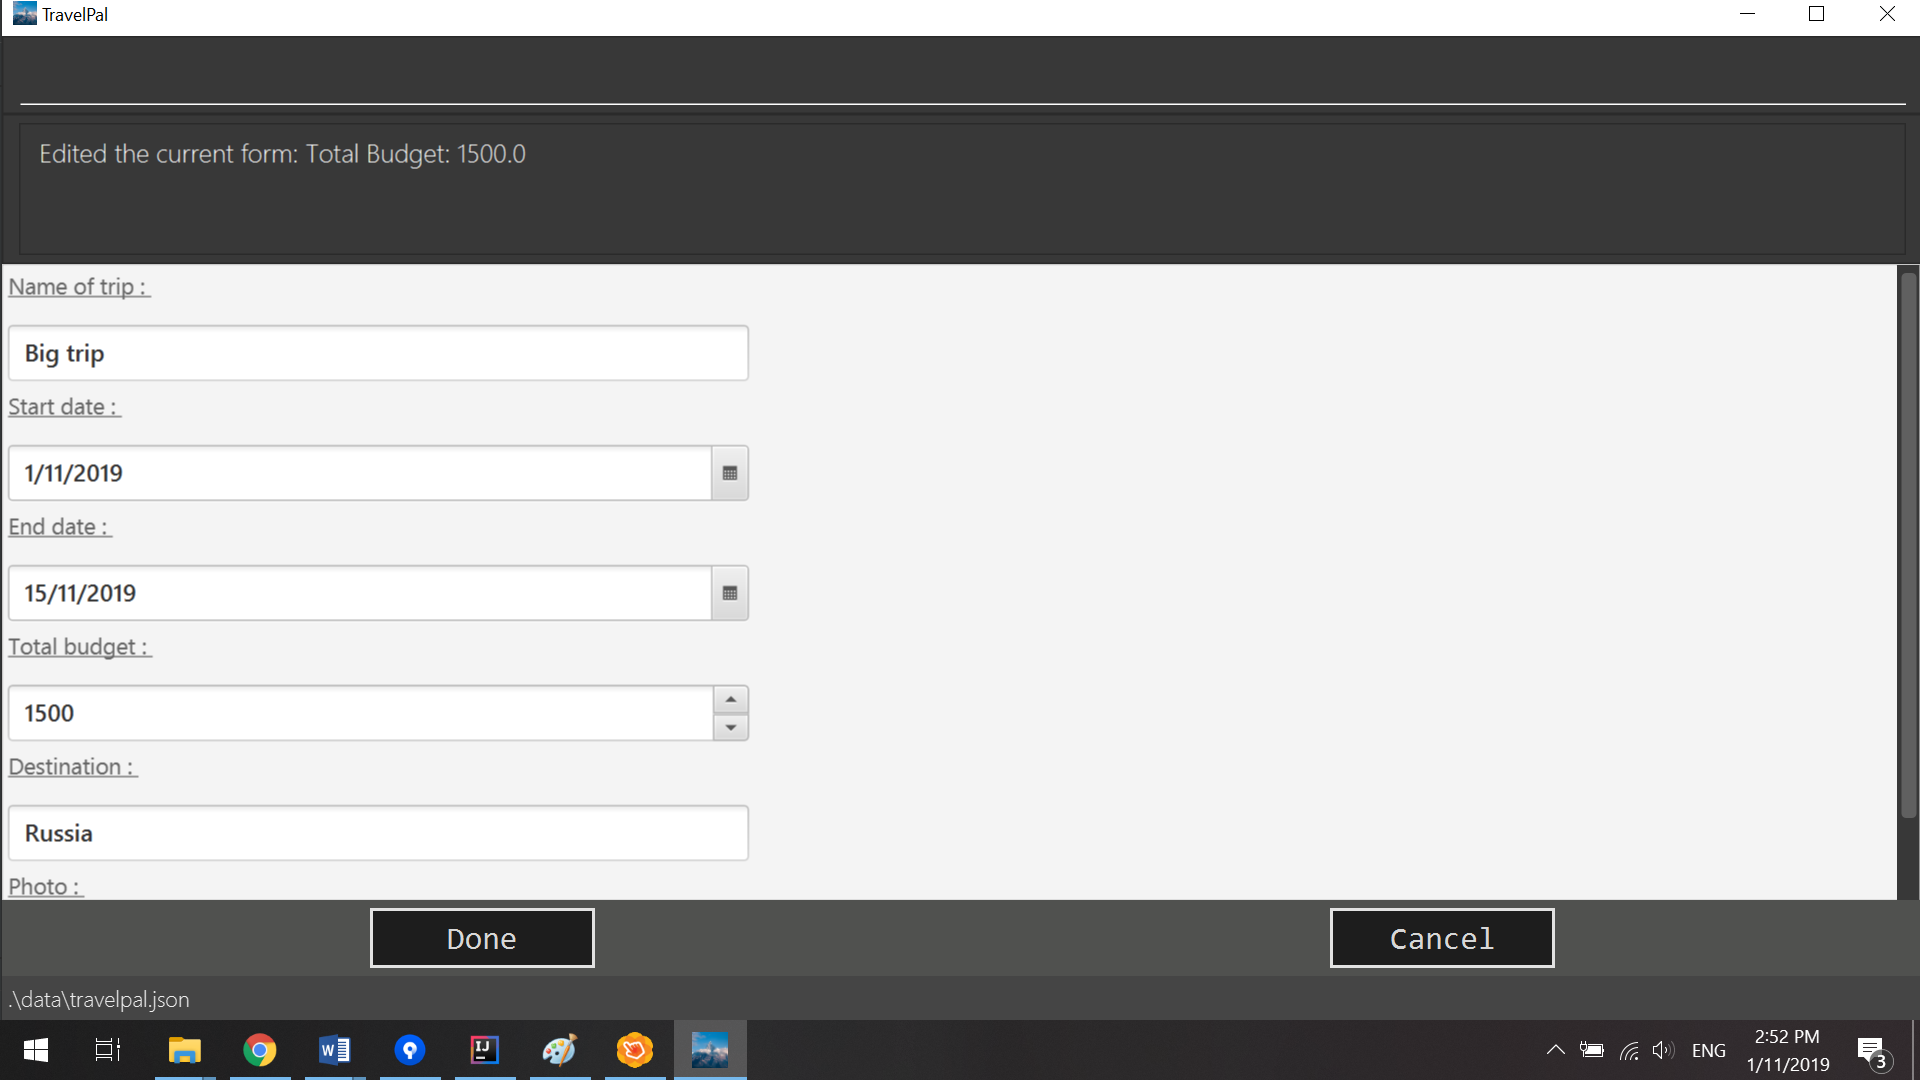Click the End date label

click(60, 527)
